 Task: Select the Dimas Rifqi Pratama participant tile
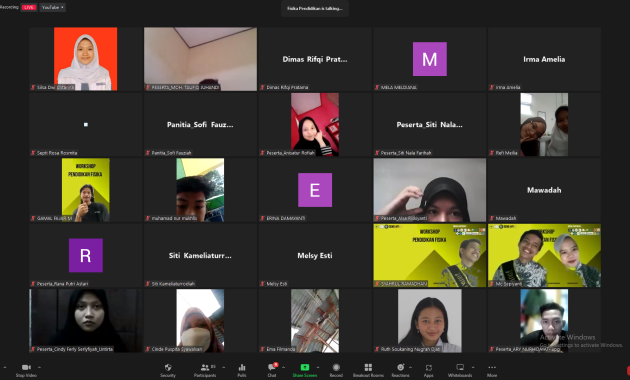315,59
